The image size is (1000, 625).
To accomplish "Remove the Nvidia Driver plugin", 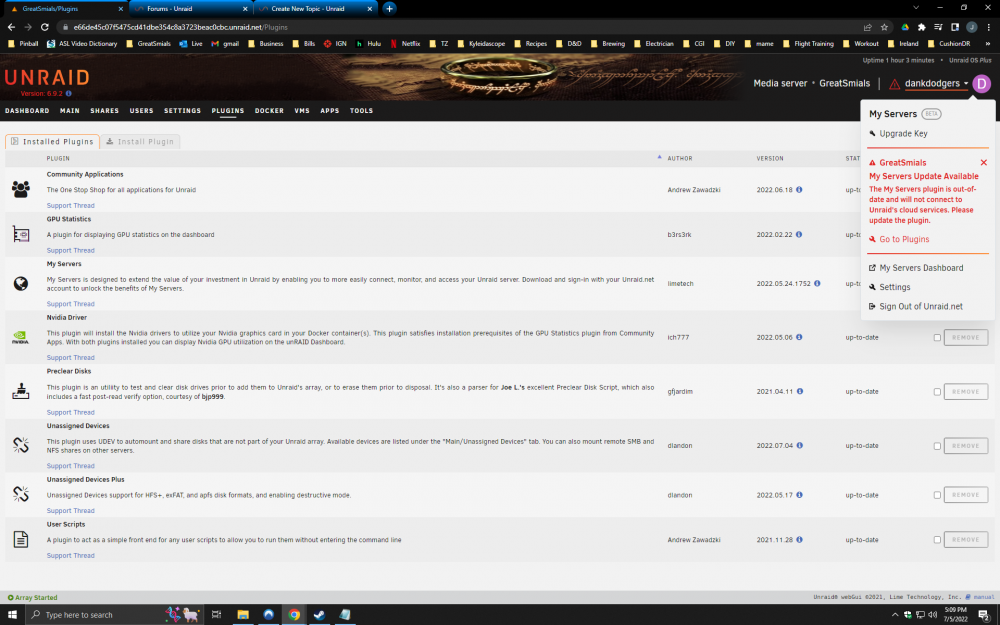I will [966, 337].
